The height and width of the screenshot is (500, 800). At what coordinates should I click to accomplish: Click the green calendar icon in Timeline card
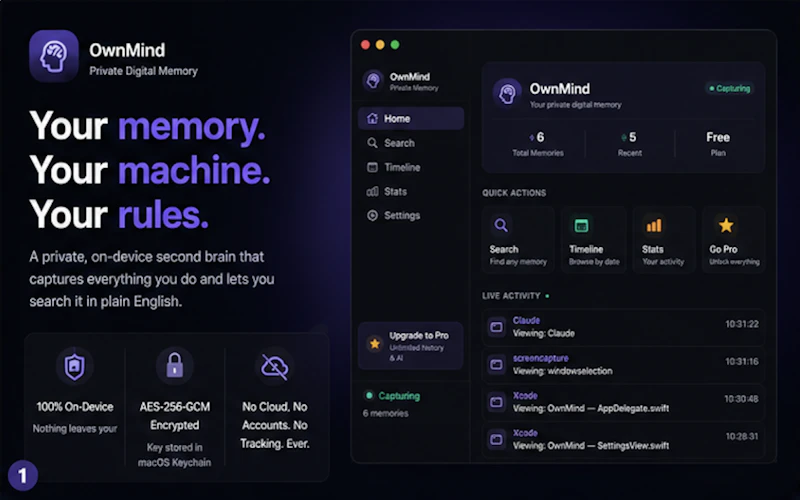[x=581, y=225]
